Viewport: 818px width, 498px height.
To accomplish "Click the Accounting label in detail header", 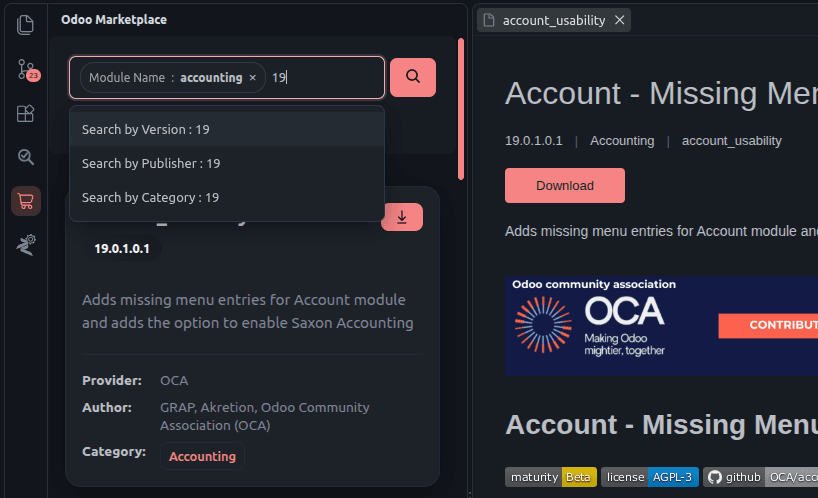I will tap(622, 141).
